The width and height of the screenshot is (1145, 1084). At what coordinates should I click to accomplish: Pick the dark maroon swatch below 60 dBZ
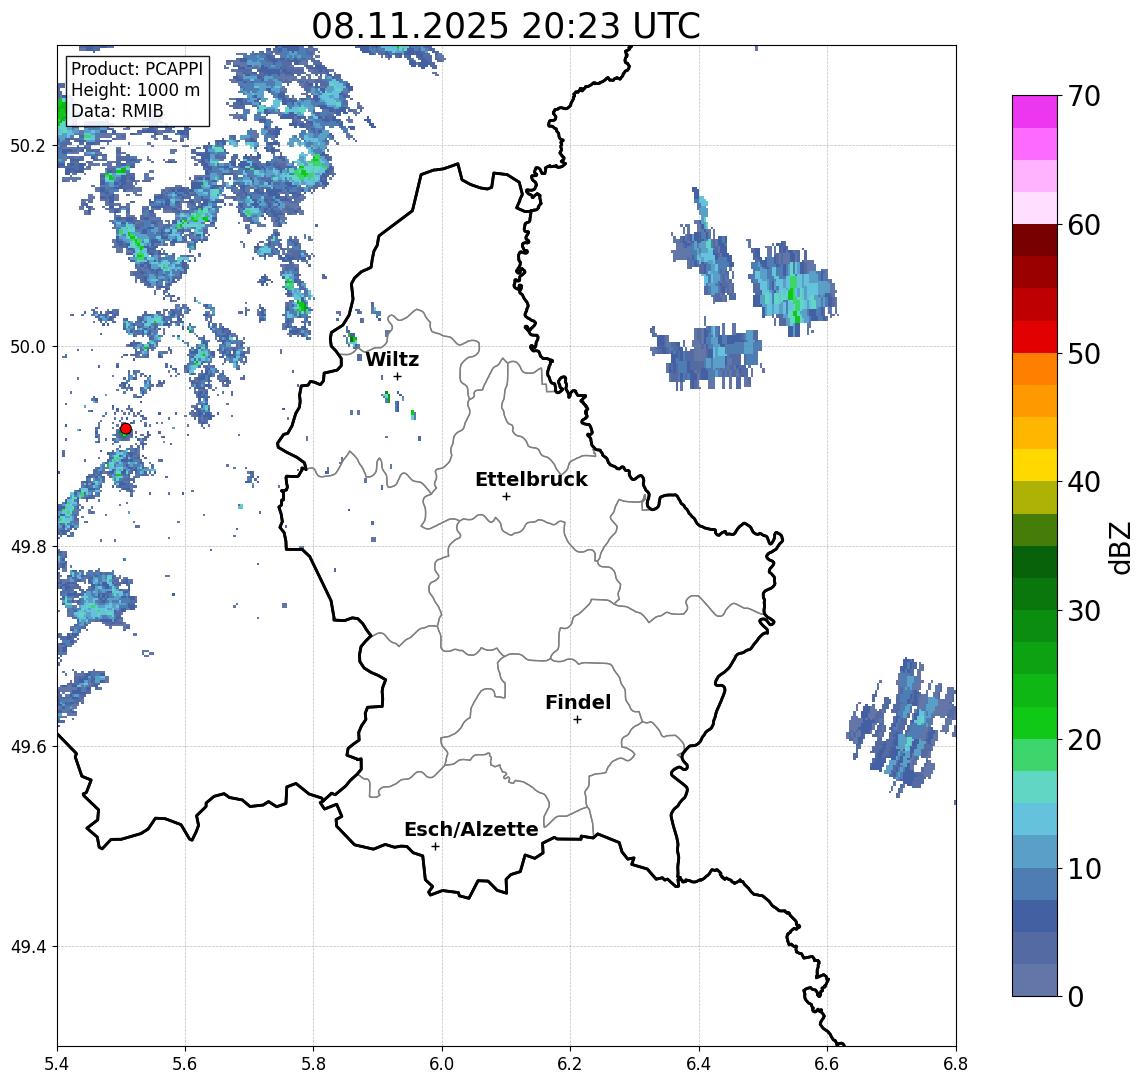point(1035,240)
